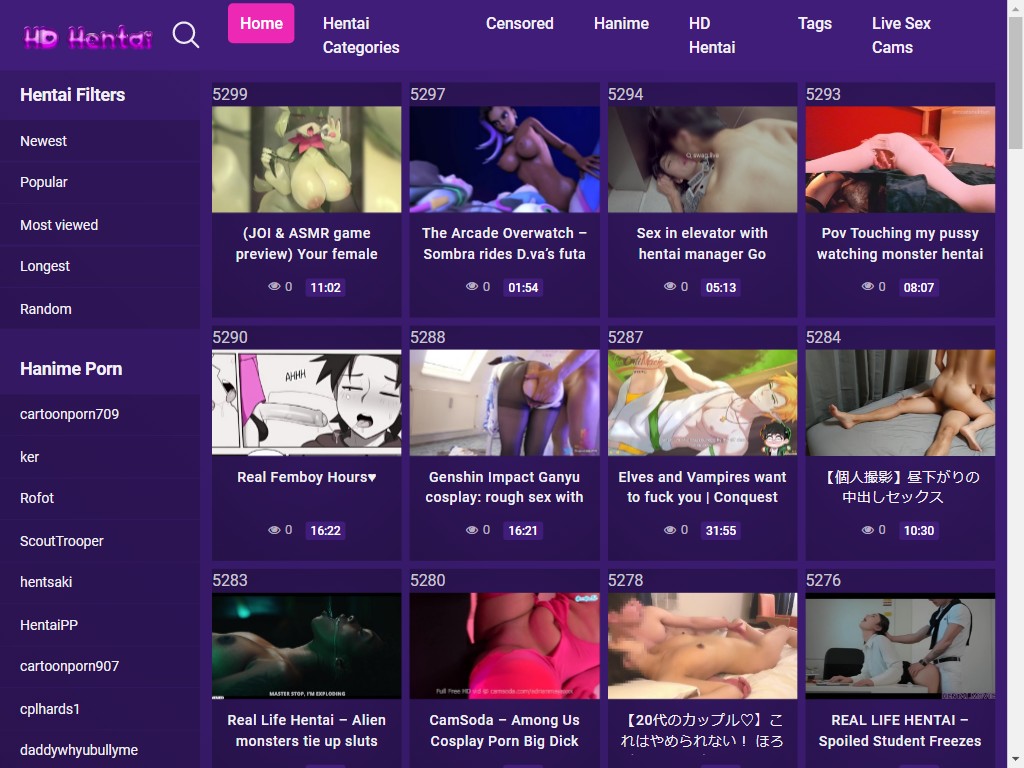Click the site logo in the header

[88, 38]
